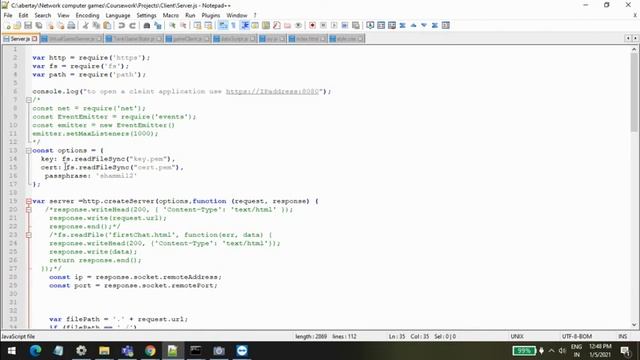Image resolution: width=640 pixels, height=360 pixels.
Task: Cut selection with the scissors icon
Action: [x=85, y=26]
